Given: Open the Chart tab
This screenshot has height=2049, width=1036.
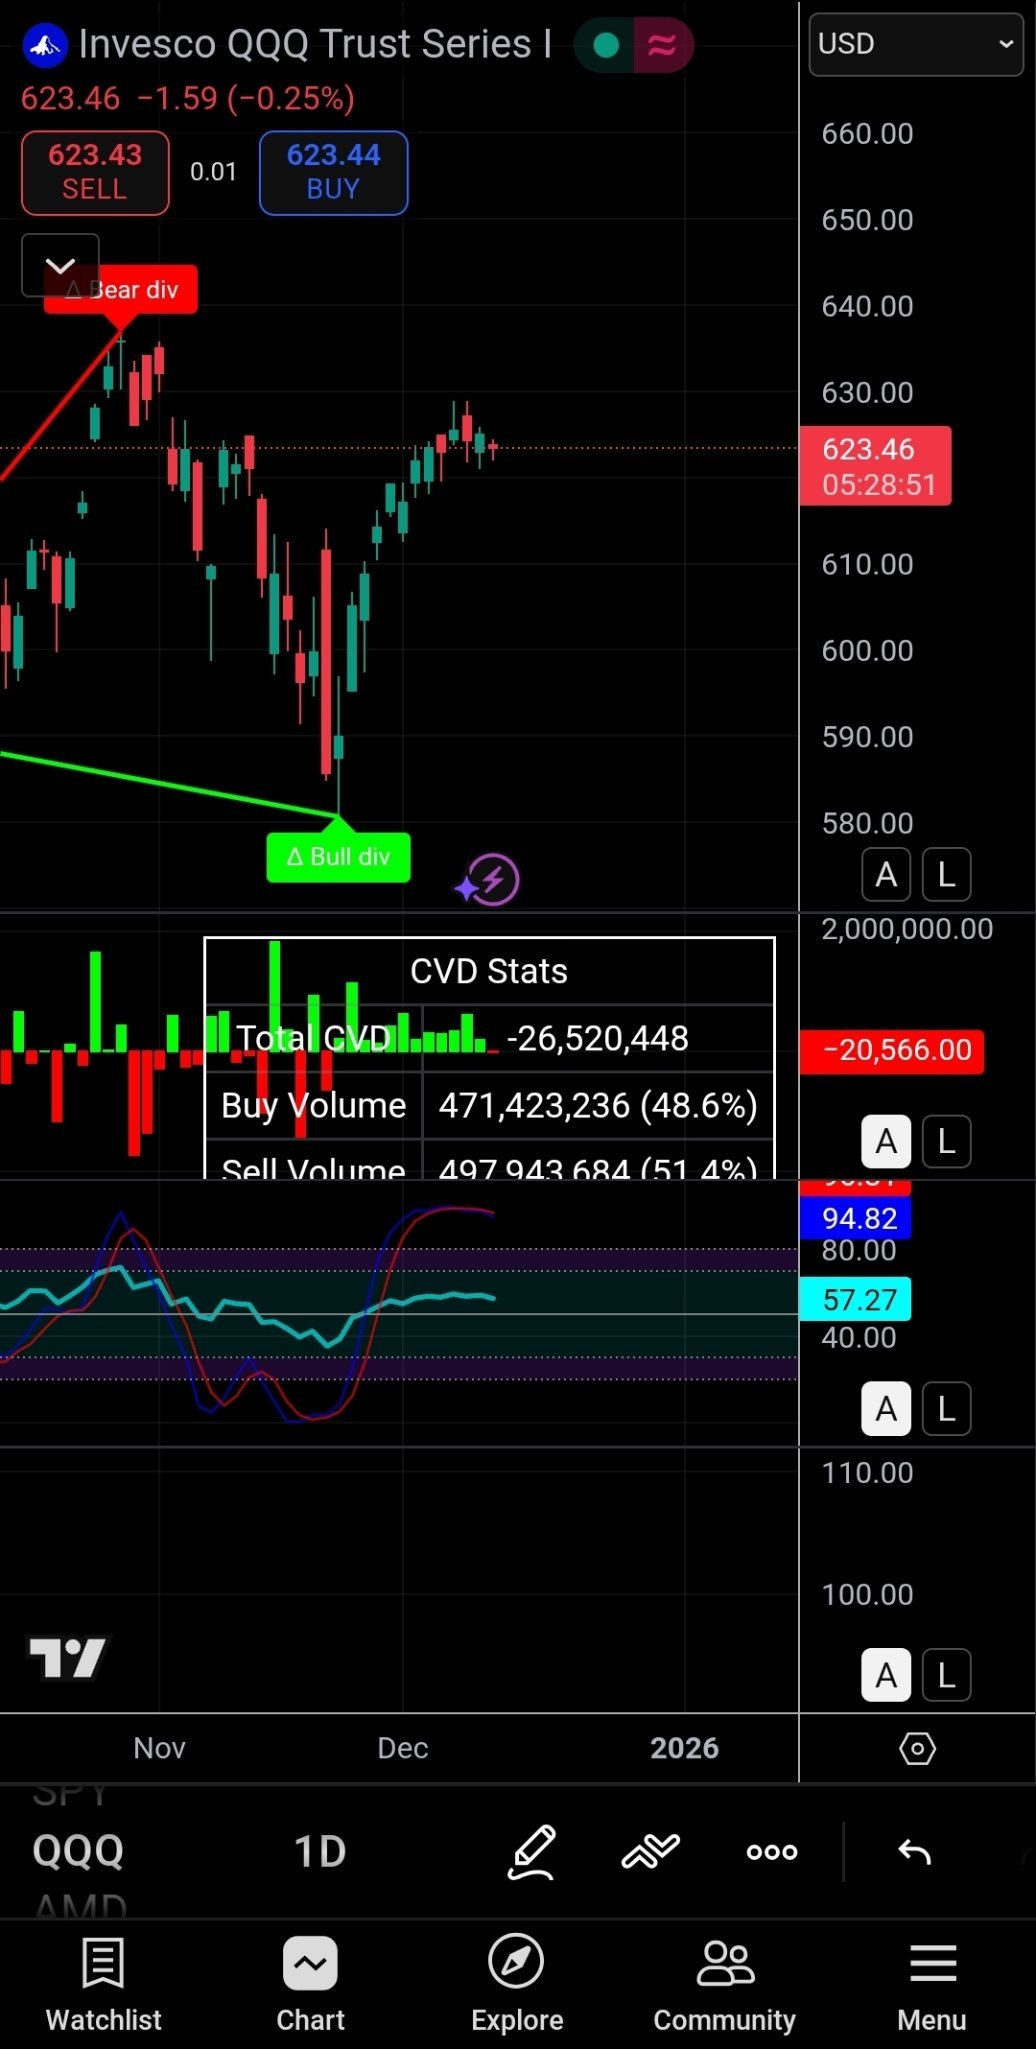Looking at the screenshot, I should click(311, 1984).
